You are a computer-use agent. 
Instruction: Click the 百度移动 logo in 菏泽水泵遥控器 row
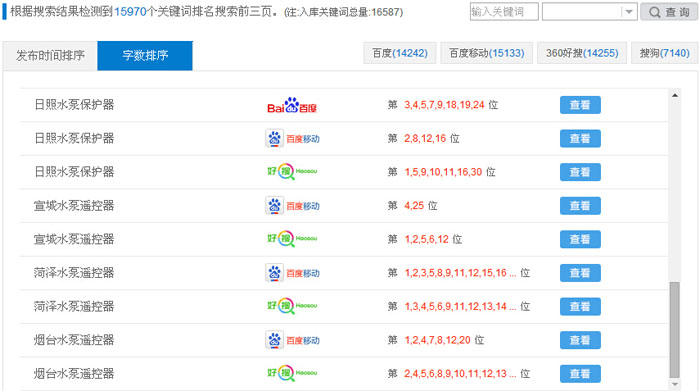point(292,273)
